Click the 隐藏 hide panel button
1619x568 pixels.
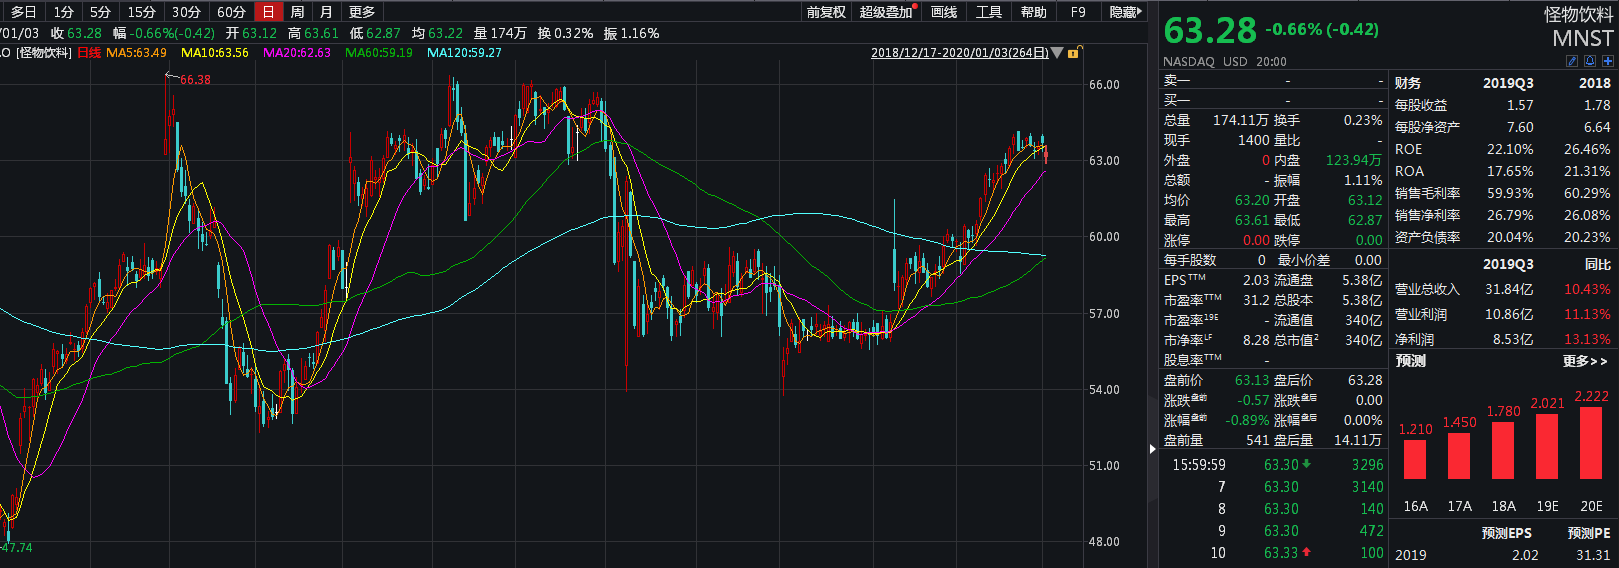1126,12
